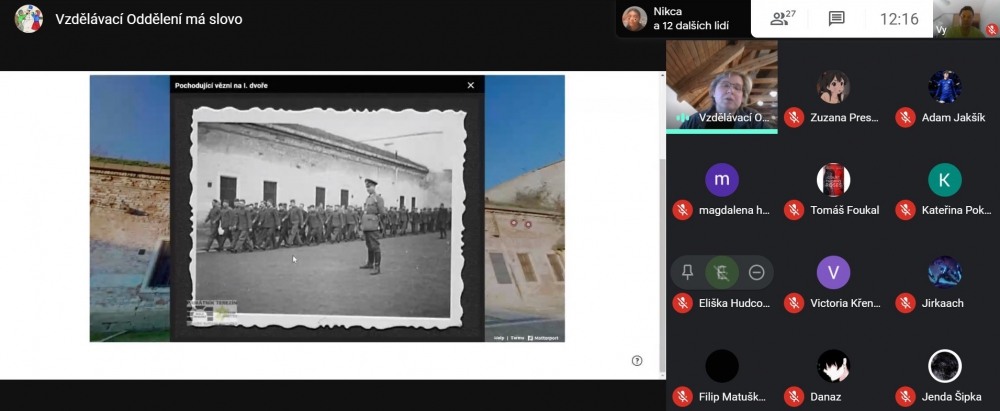Close the 'Pochodující vězni na I. dvoře' photo popup

coord(471,86)
